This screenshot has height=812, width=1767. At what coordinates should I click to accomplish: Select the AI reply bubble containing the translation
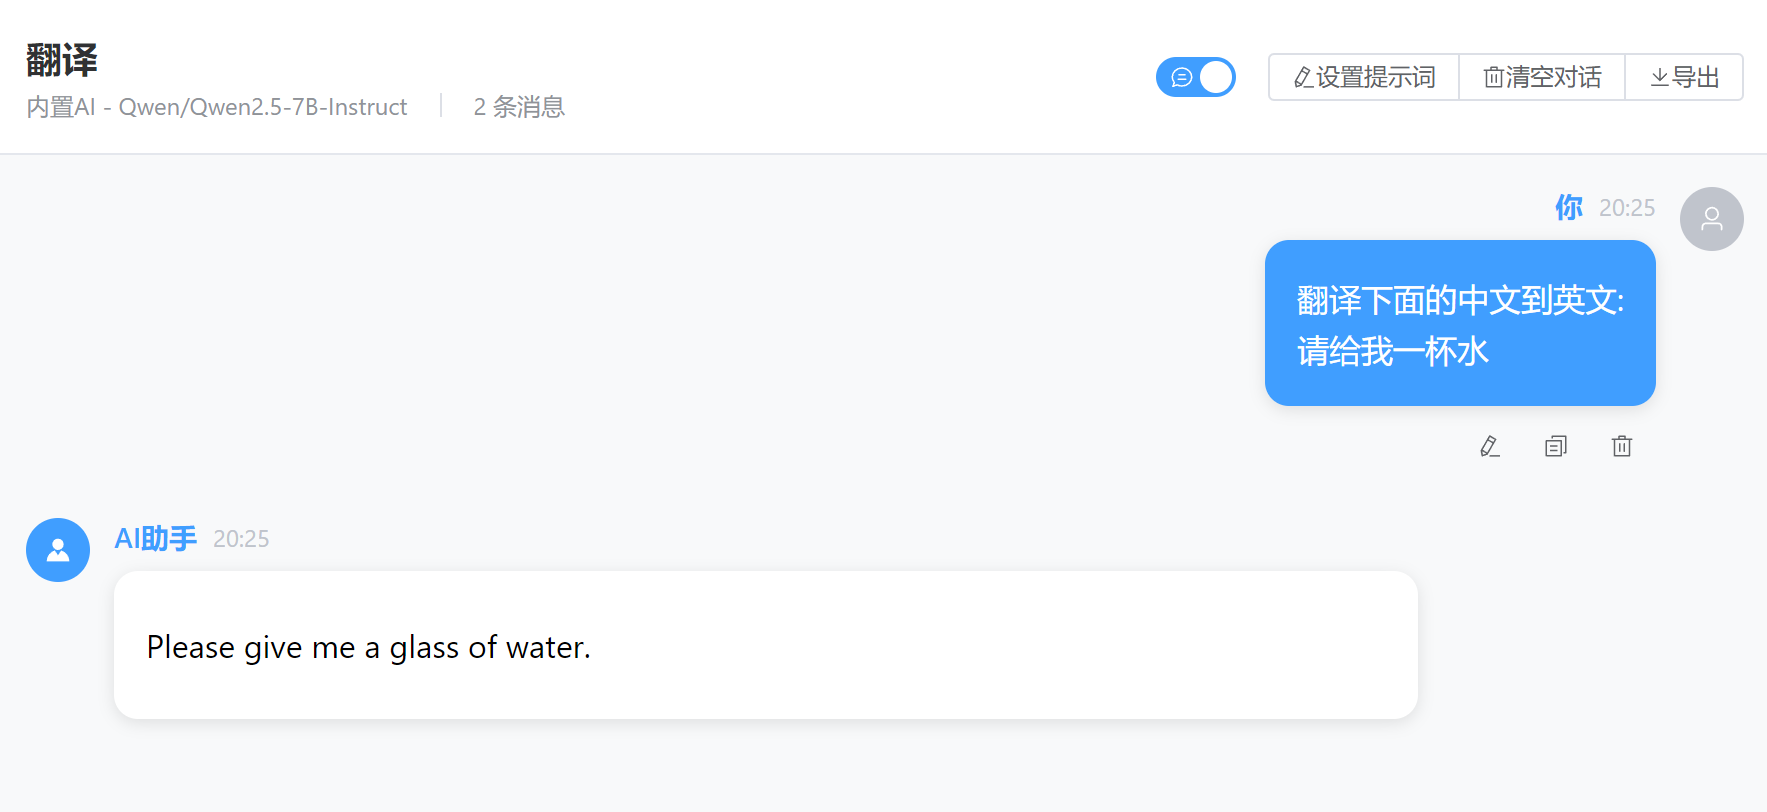click(x=765, y=645)
